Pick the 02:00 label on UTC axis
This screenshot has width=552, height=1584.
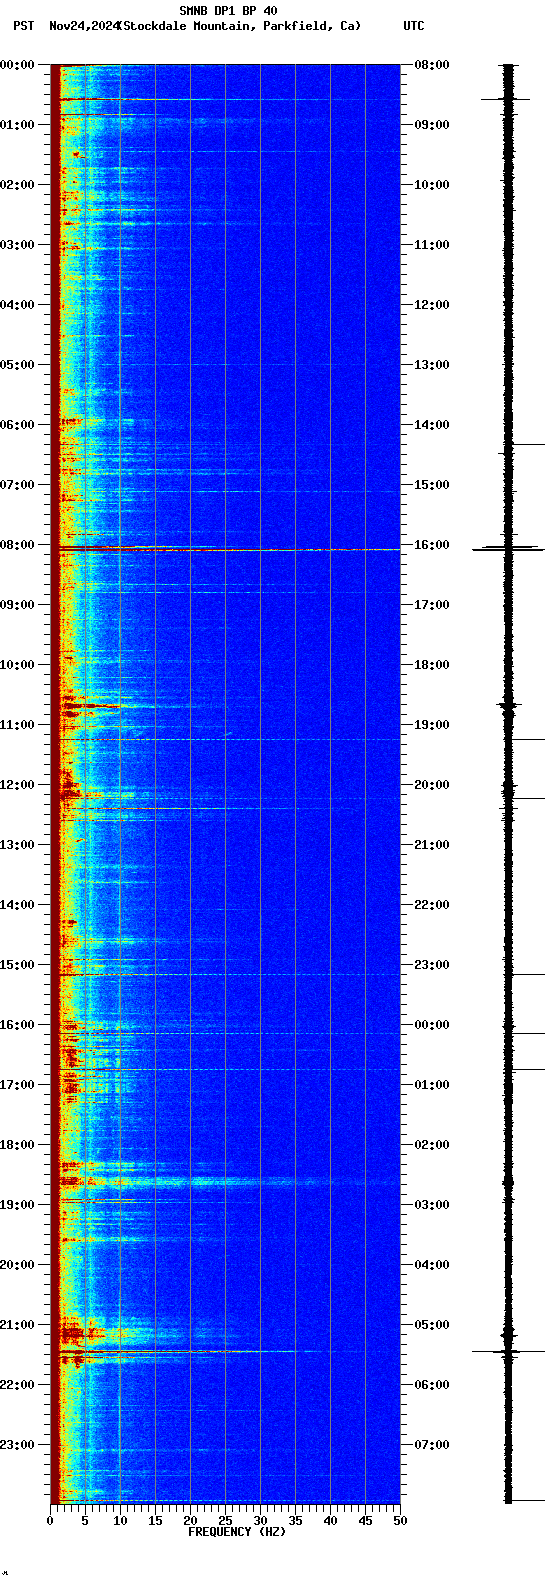[432, 1145]
